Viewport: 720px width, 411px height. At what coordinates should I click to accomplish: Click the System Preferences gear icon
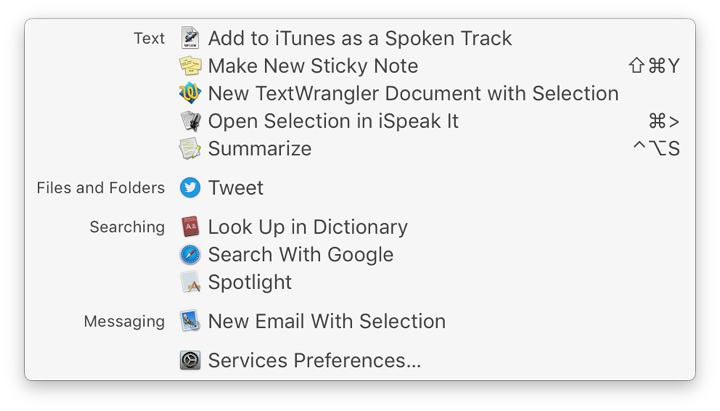point(190,360)
